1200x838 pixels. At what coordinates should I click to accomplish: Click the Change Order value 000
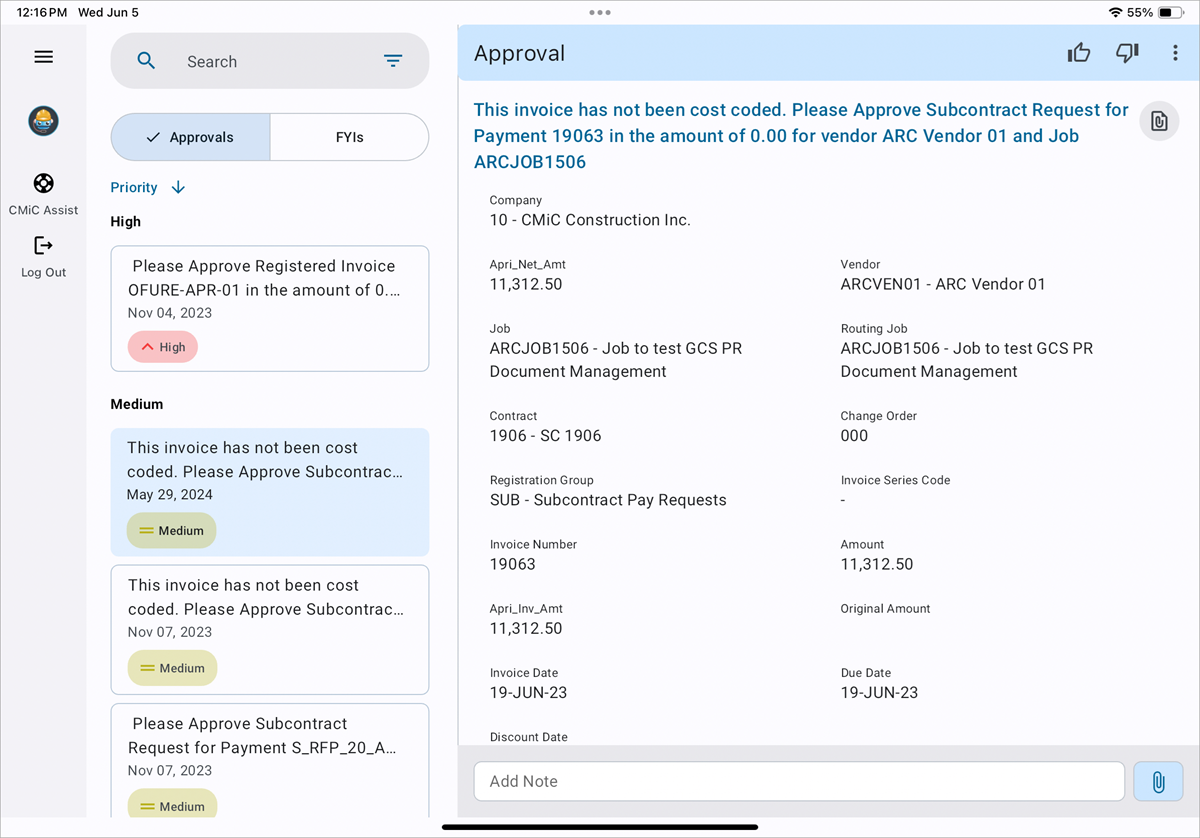coord(855,436)
